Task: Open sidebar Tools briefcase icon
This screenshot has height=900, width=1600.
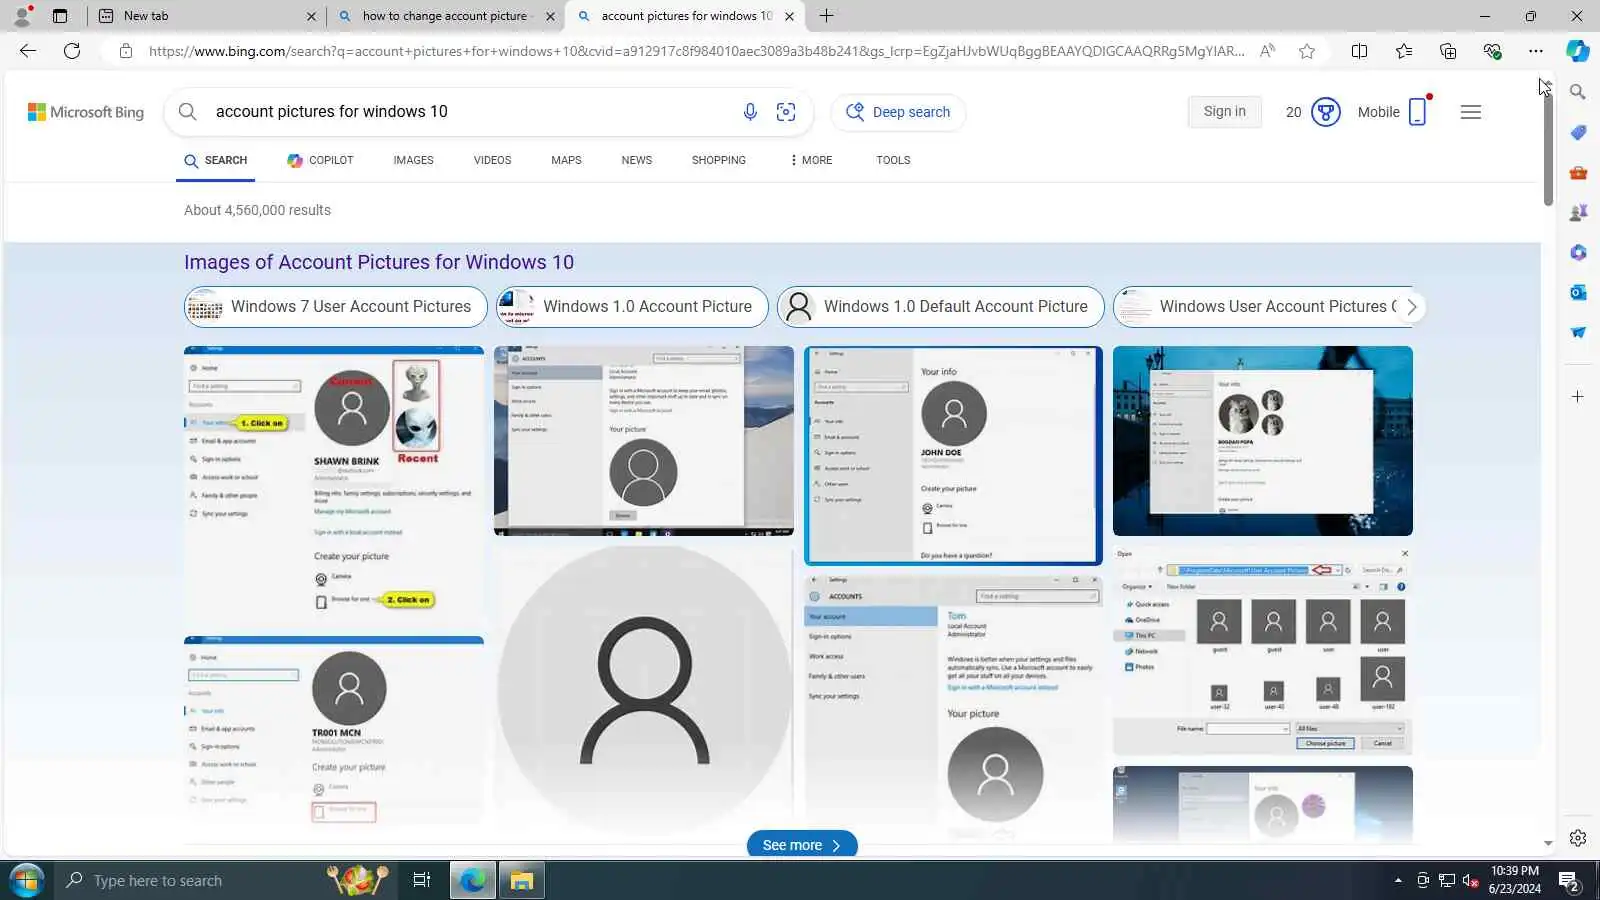Action: (x=1578, y=173)
